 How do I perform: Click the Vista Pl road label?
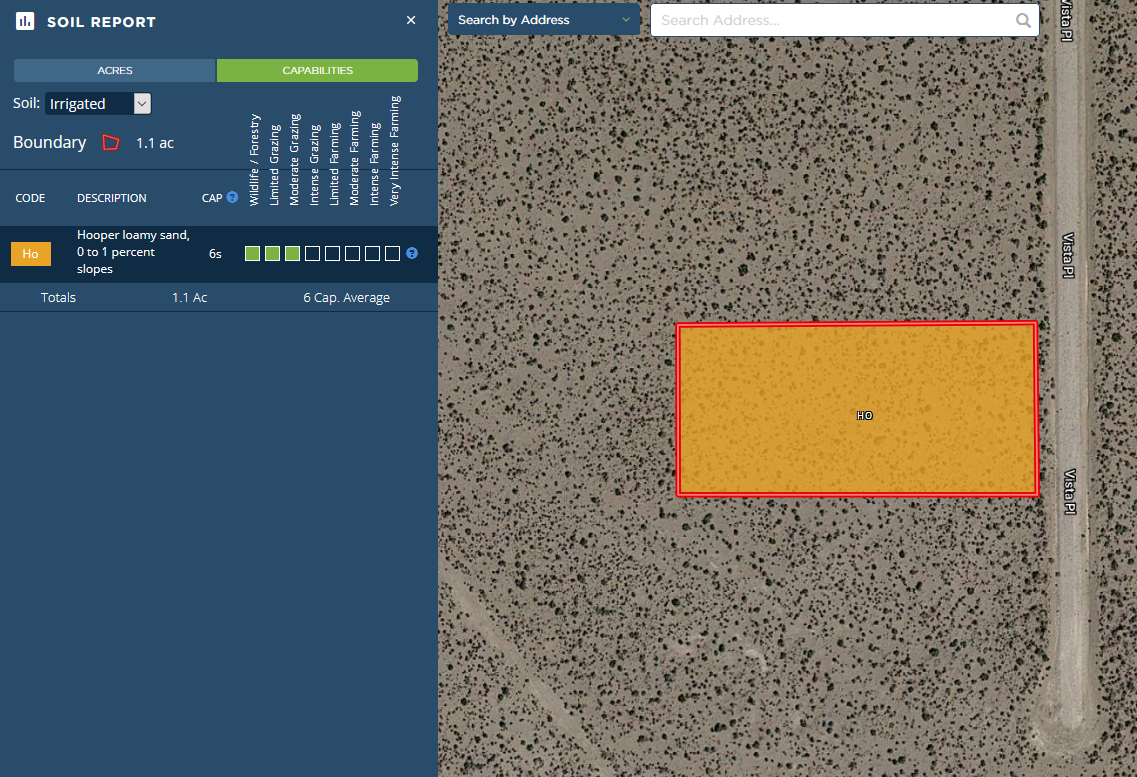click(1067, 256)
